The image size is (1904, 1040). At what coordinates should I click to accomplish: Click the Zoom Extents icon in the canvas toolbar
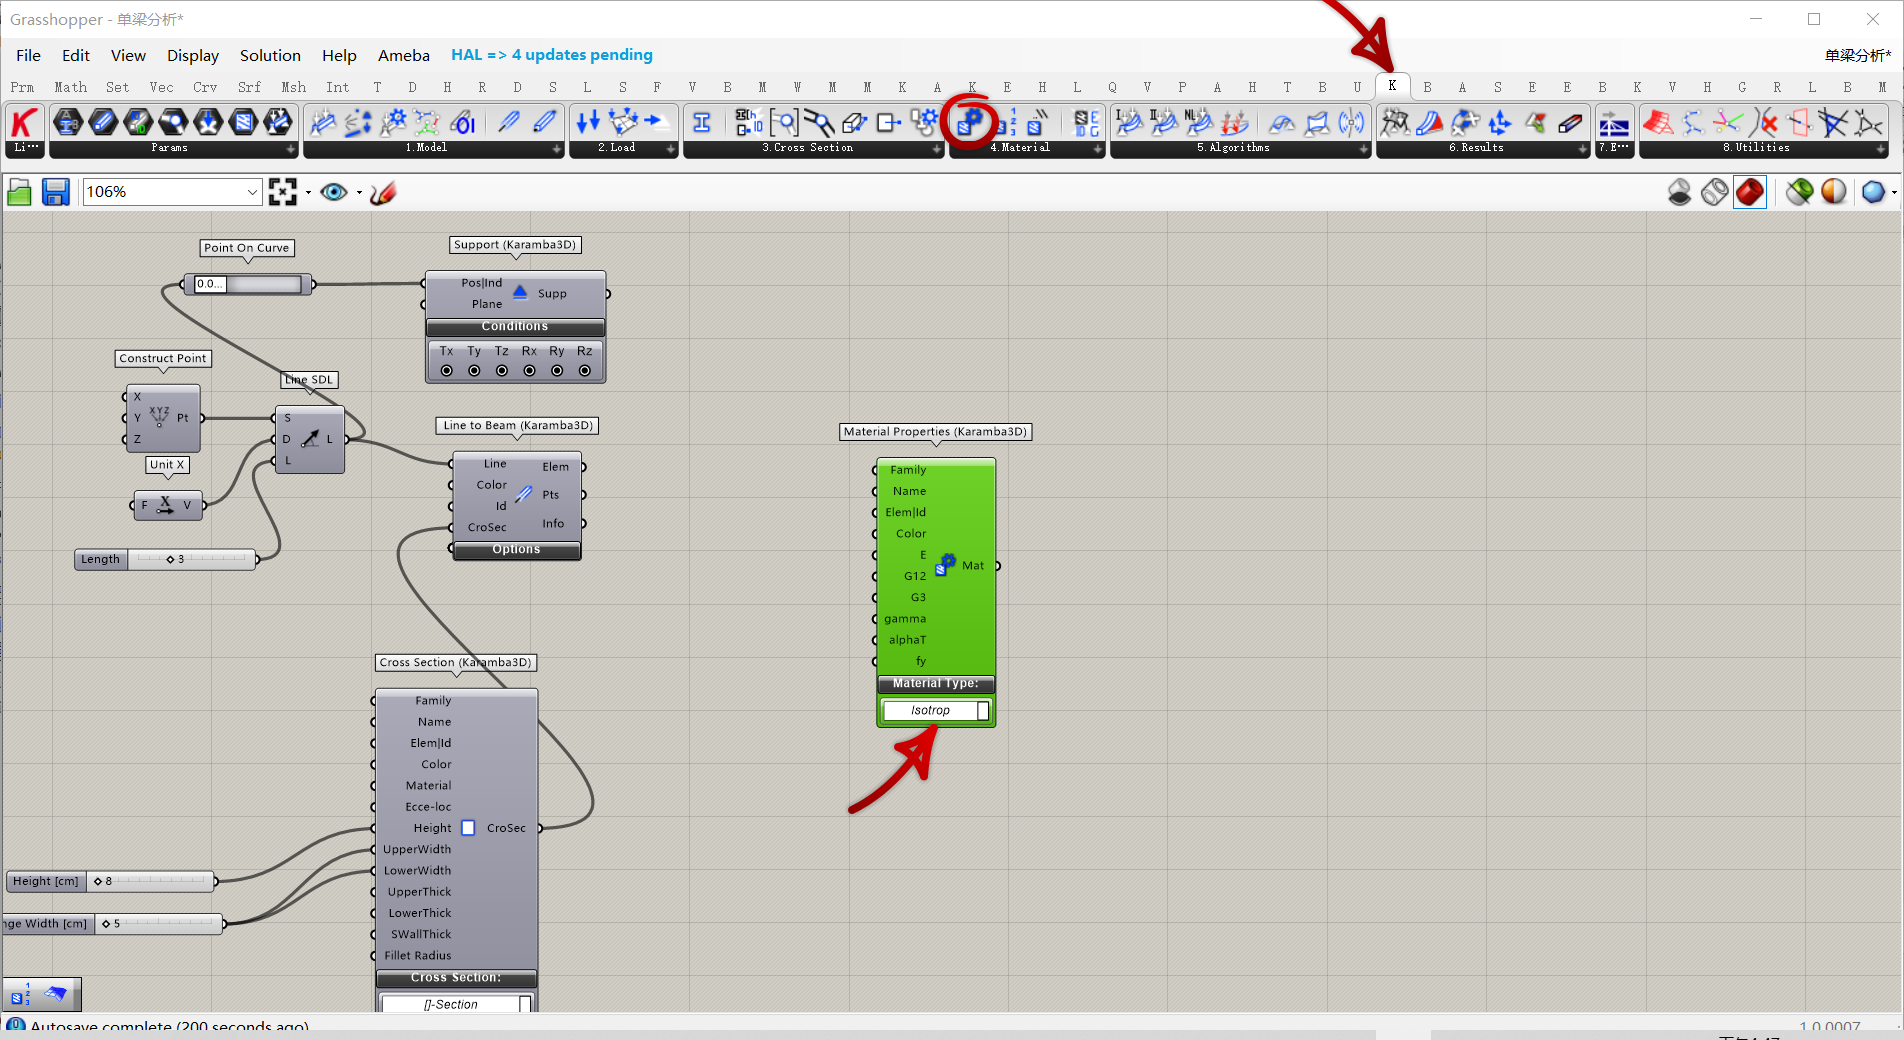pos(283,192)
